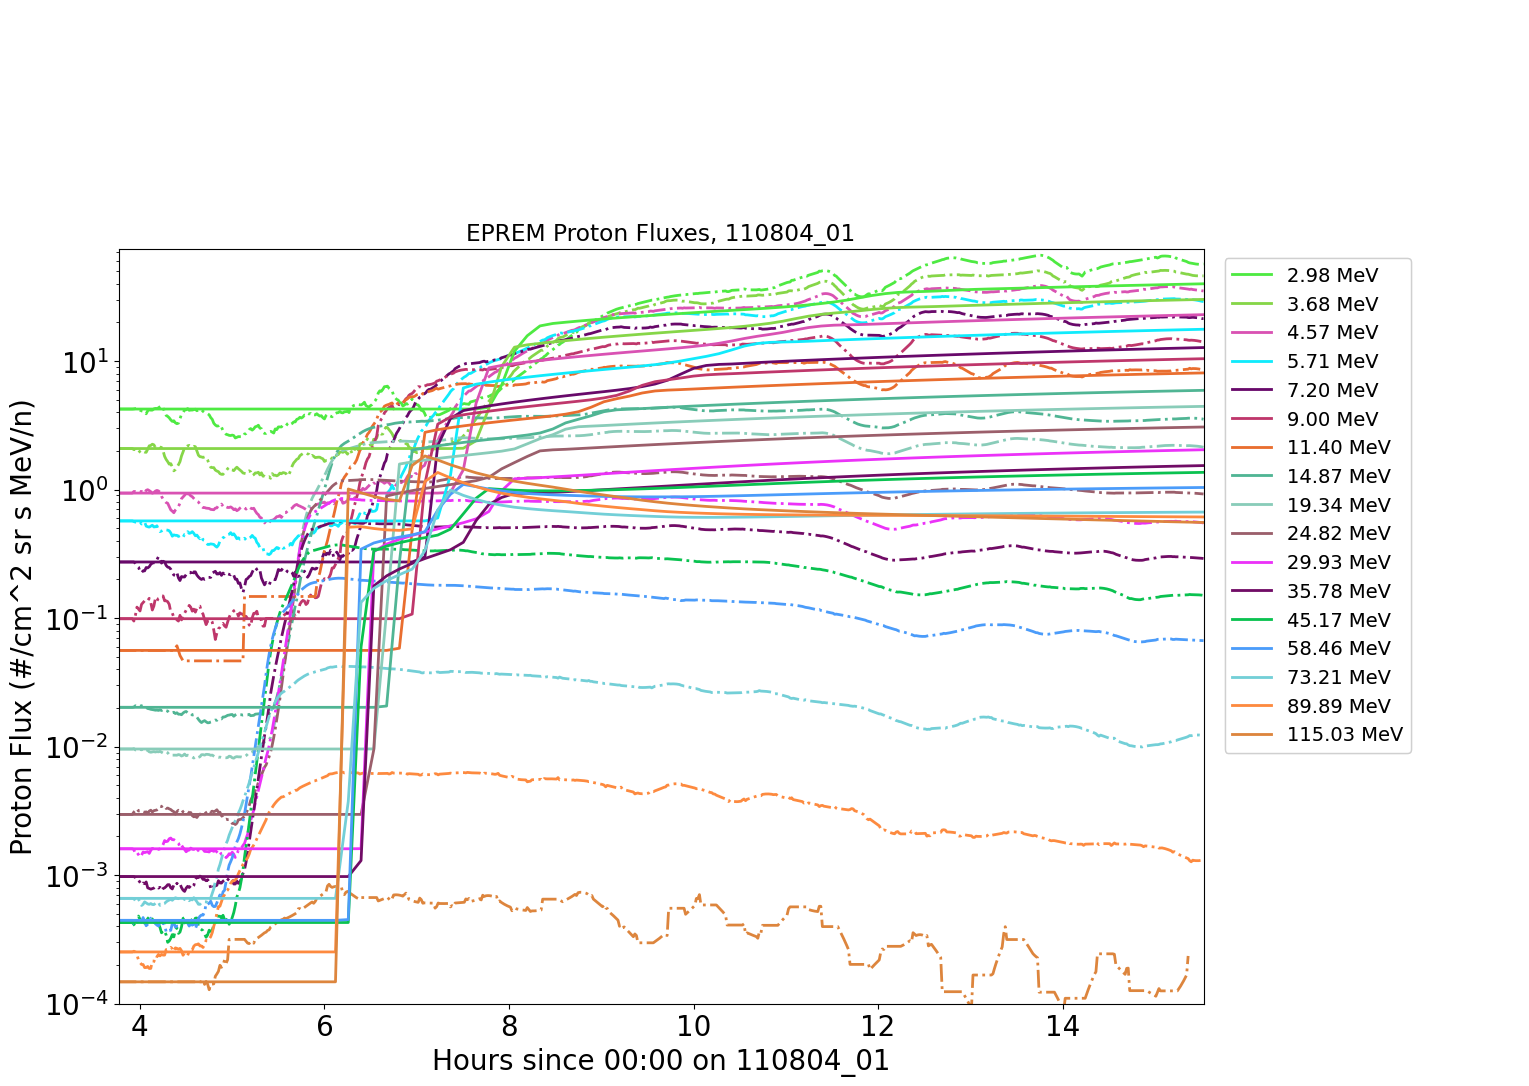The image size is (1529, 1086).
Task: Select the 45.17 MeV legend label
Action: coord(1338,620)
